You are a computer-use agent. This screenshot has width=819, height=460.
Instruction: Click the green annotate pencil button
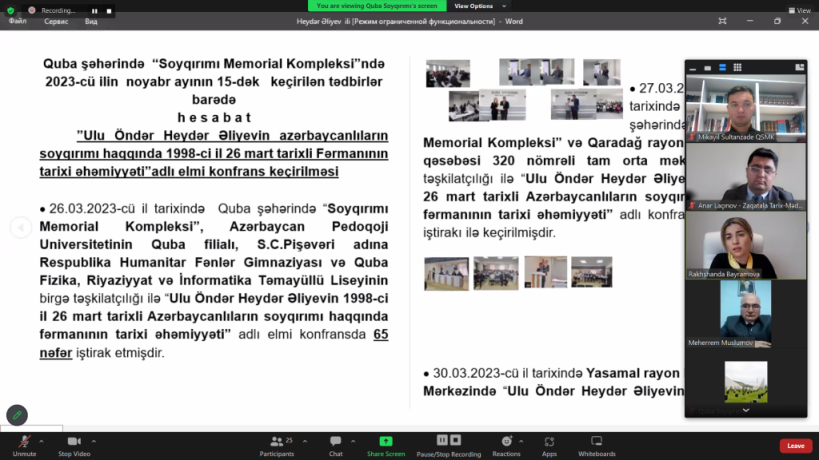[x=17, y=415]
